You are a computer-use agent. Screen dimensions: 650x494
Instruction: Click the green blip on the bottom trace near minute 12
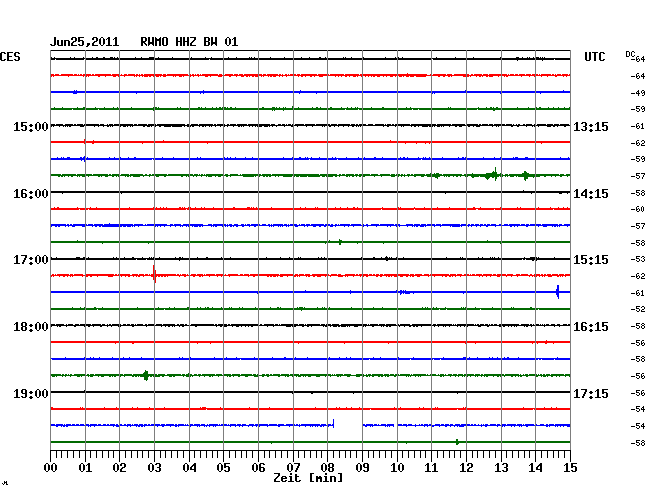click(x=457, y=442)
